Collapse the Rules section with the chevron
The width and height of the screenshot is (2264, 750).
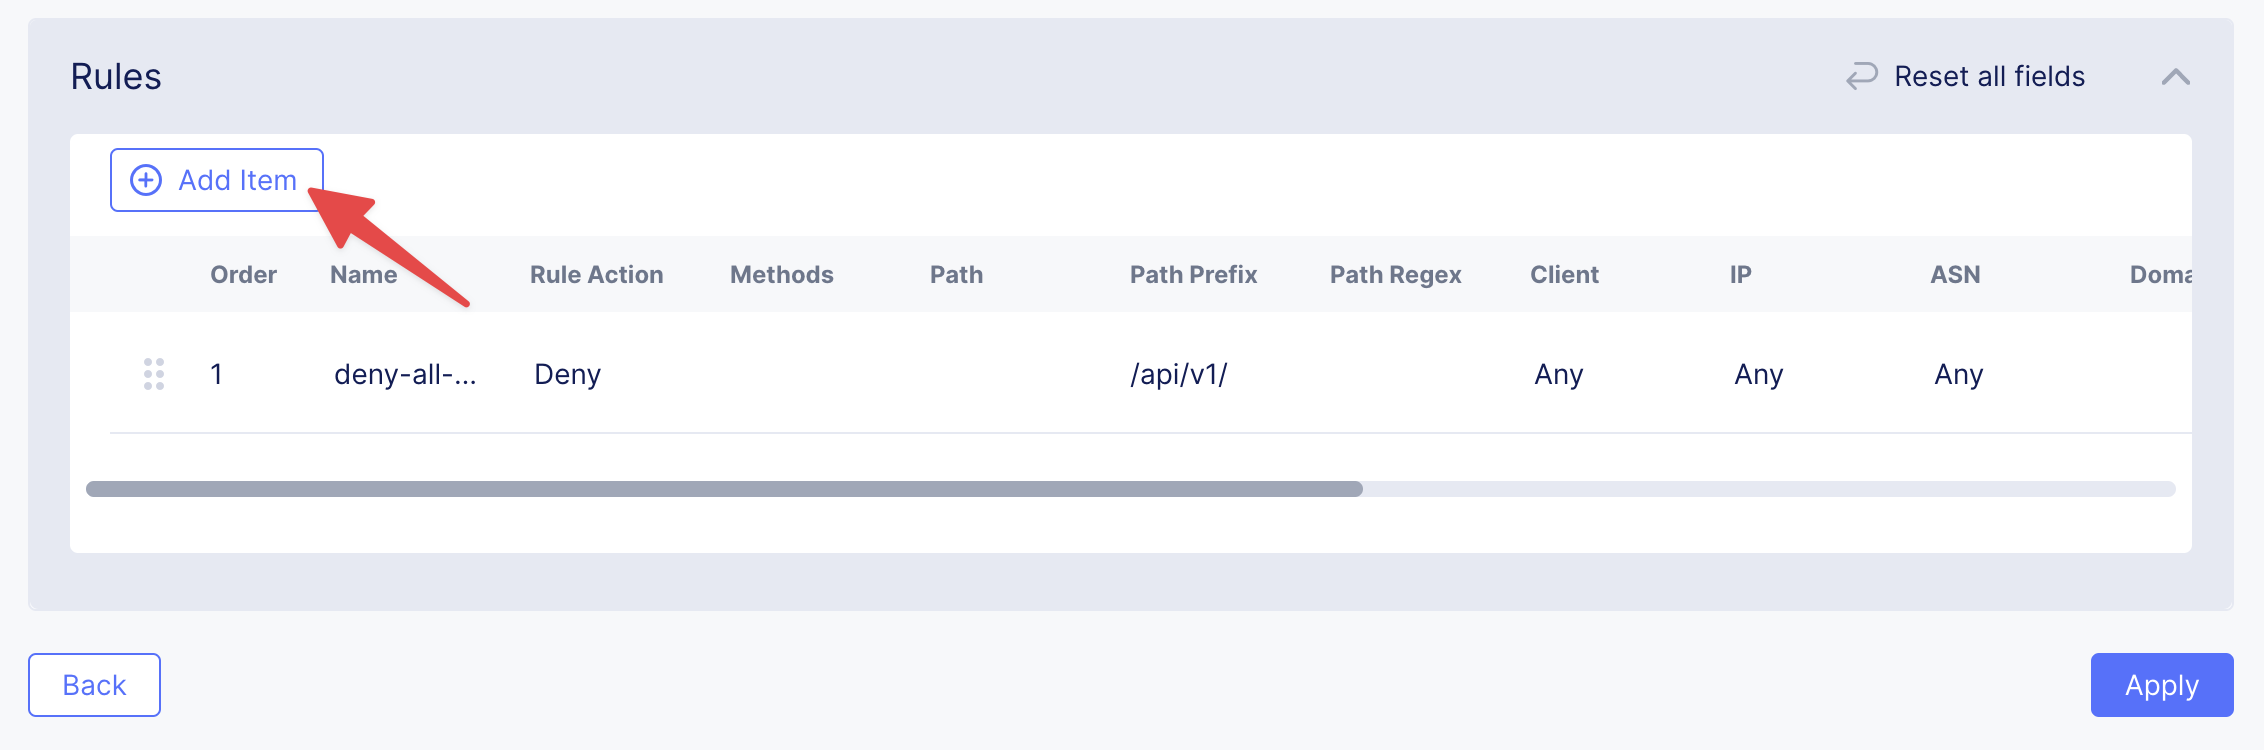pyautogui.click(x=2175, y=77)
